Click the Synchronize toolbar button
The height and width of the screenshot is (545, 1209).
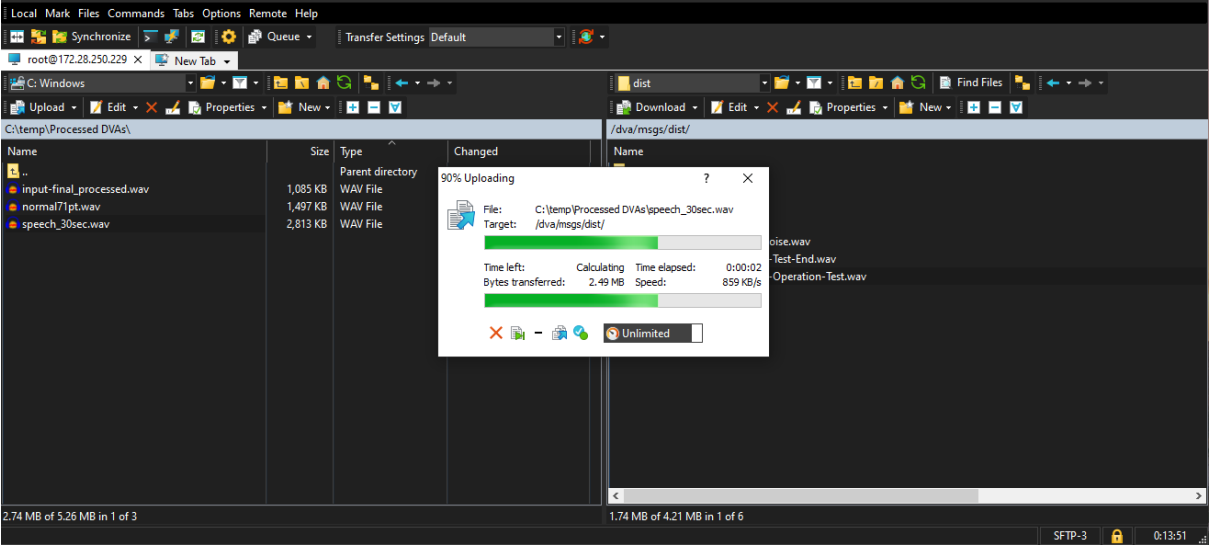pos(91,37)
